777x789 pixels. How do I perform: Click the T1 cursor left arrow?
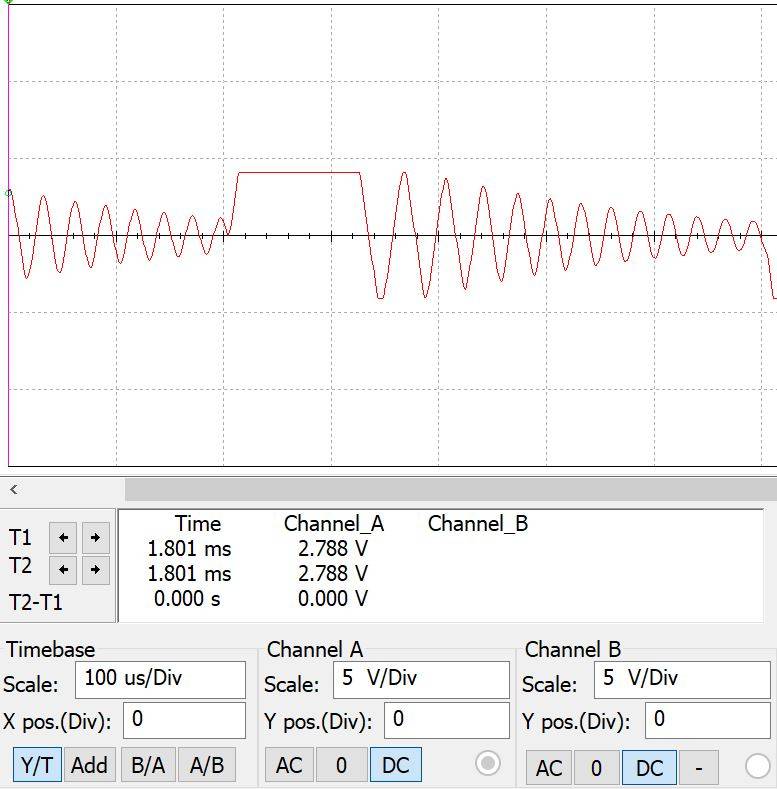coord(64,537)
